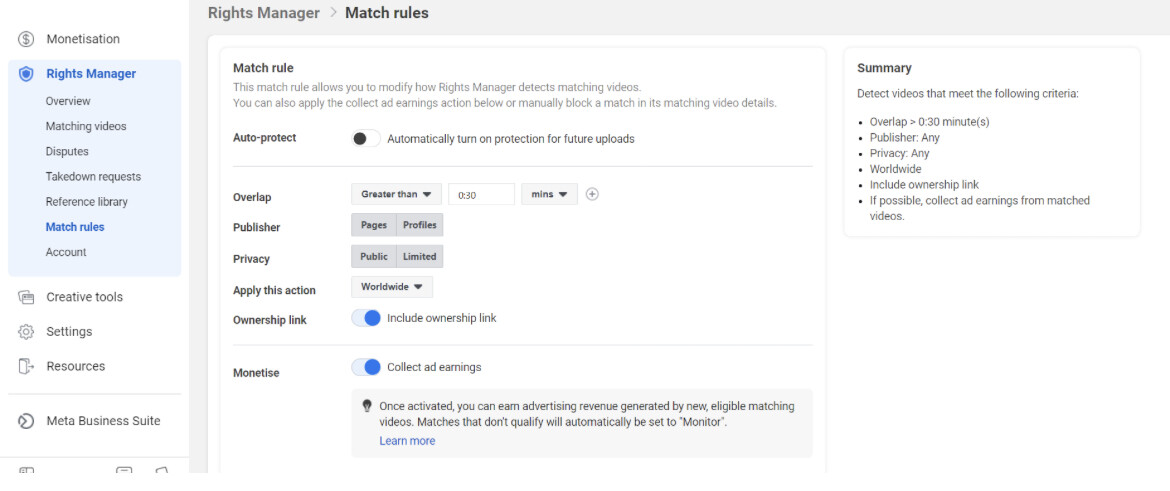Screen dimensions: 1170x491
Task: Open the mins unit dropdown
Action: click(549, 194)
